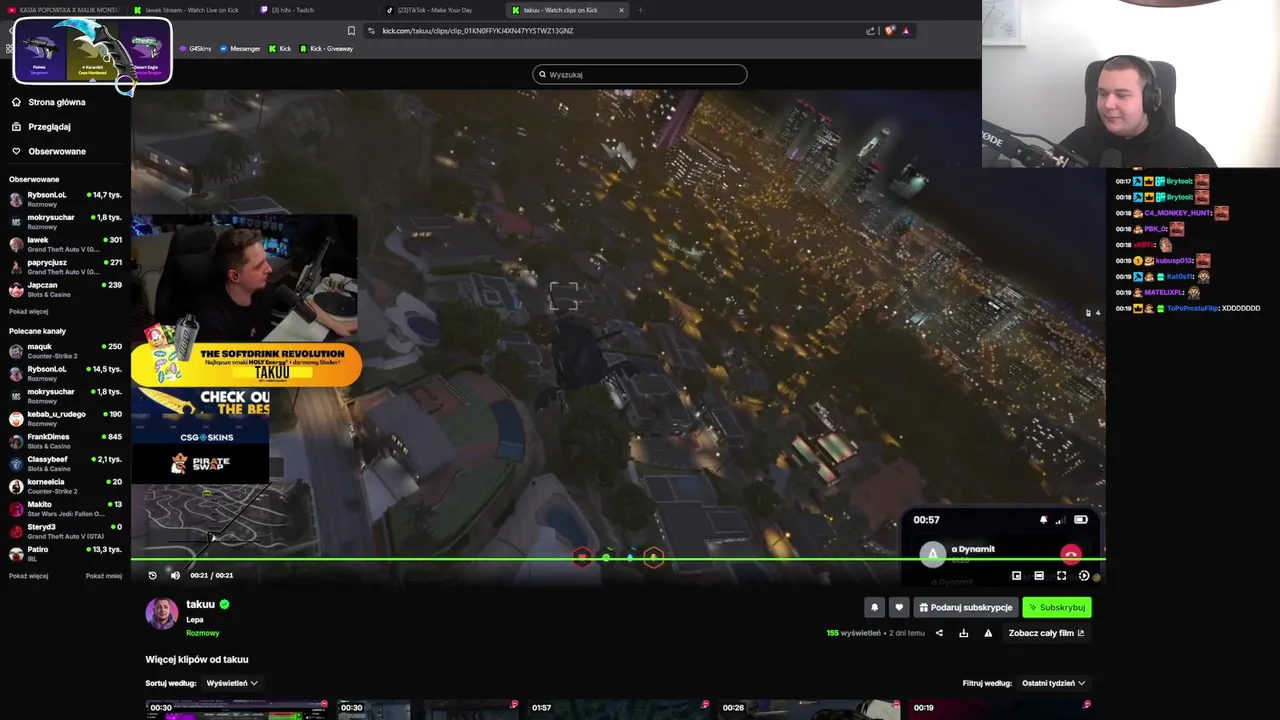This screenshot has width=1280, height=720.
Task: Click Podaruj subskrypcje gift button
Action: coord(966,607)
